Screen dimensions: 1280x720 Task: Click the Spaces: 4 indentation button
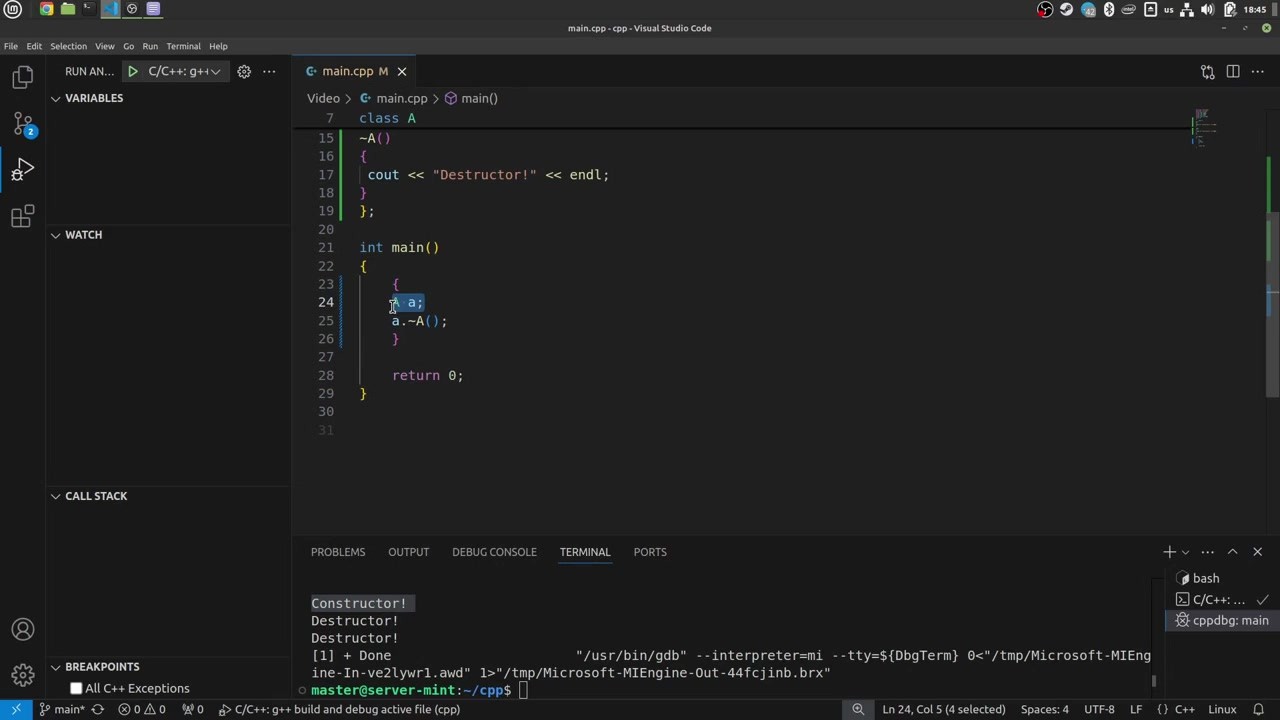(1044, 709)
